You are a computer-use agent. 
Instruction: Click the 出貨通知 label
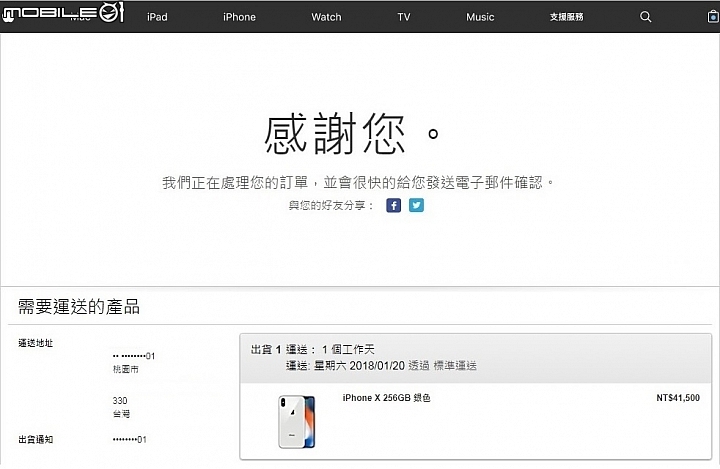pyautogui.click(x=35, y=440)
